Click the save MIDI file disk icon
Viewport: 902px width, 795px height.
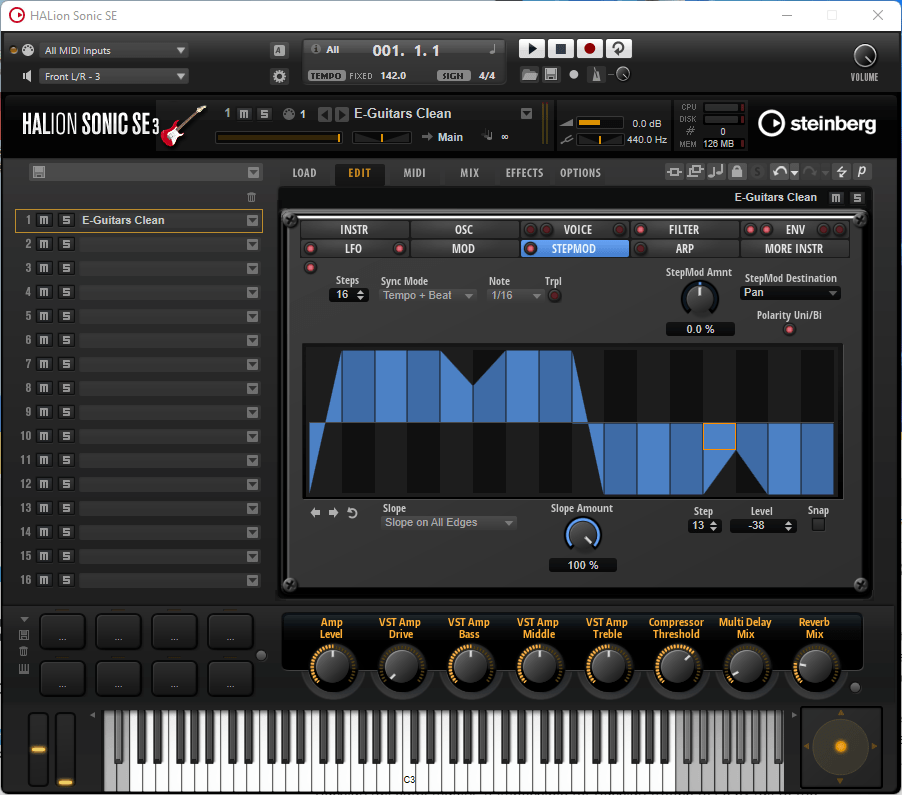tap(551, 75)
